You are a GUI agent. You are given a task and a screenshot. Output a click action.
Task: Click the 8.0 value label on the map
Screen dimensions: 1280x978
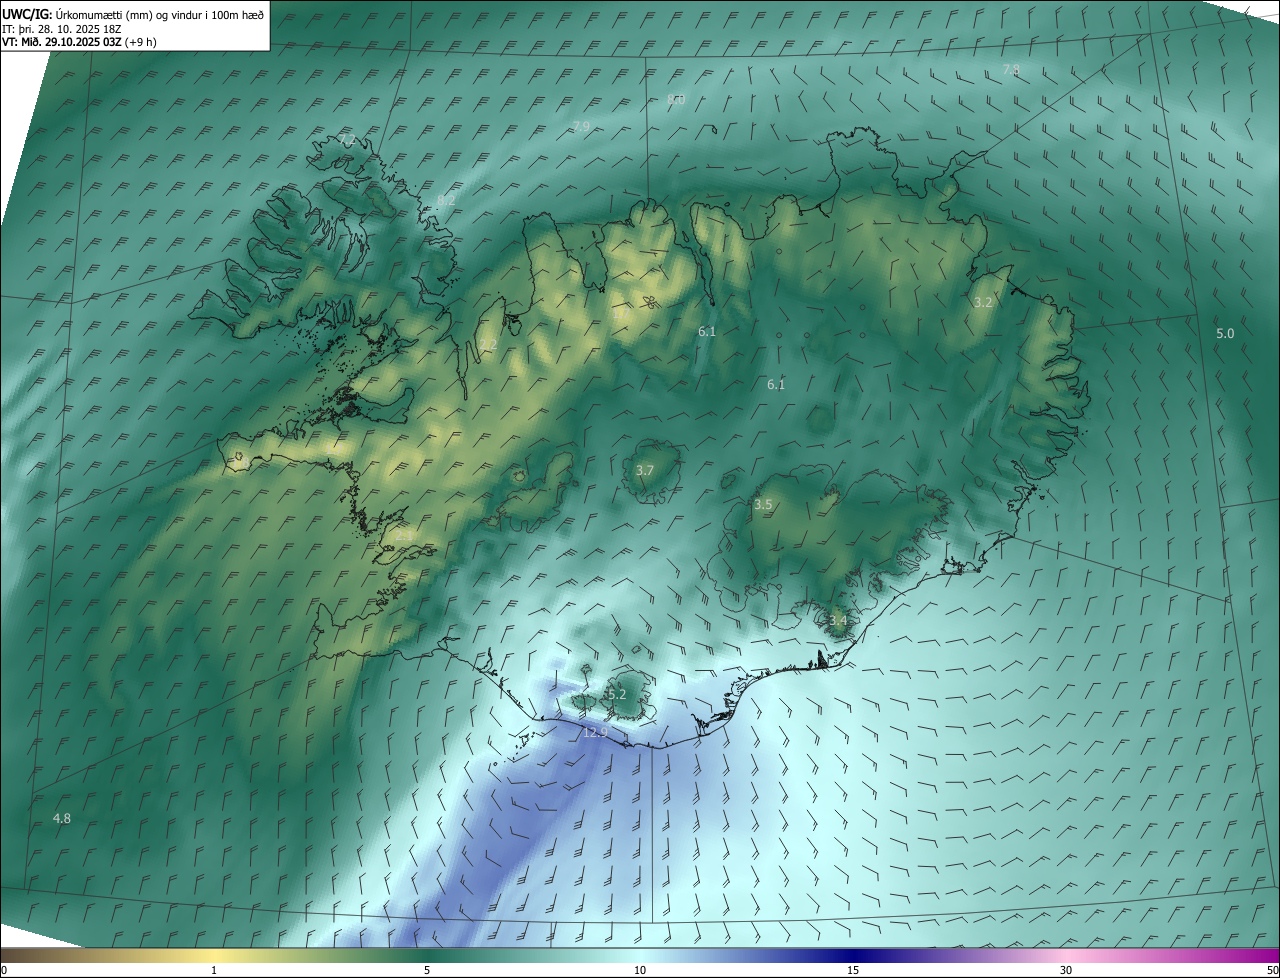676,99
